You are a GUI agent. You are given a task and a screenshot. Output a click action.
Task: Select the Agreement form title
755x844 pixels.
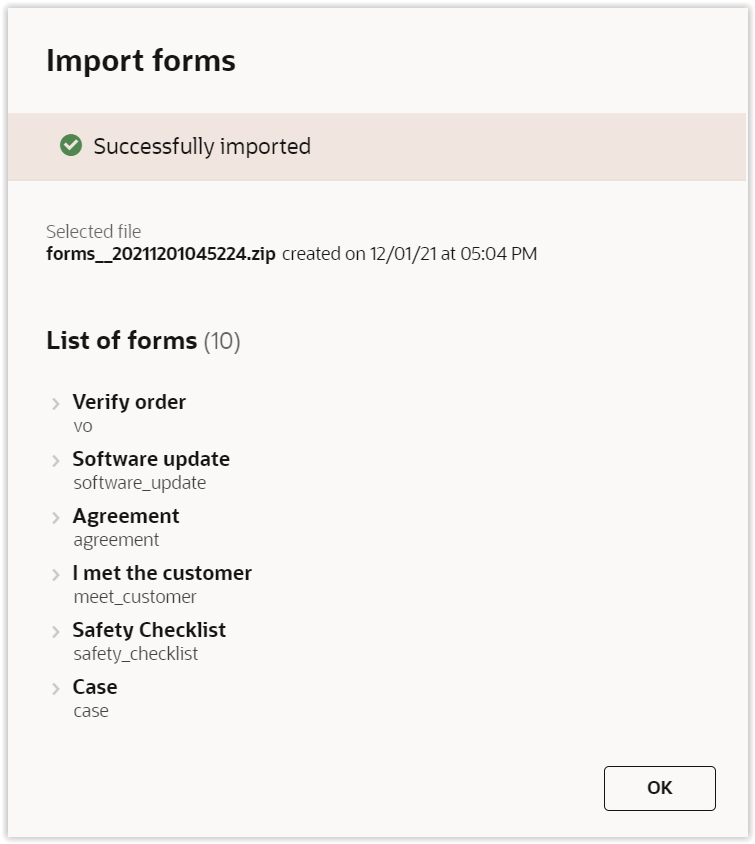click(126, 516)
